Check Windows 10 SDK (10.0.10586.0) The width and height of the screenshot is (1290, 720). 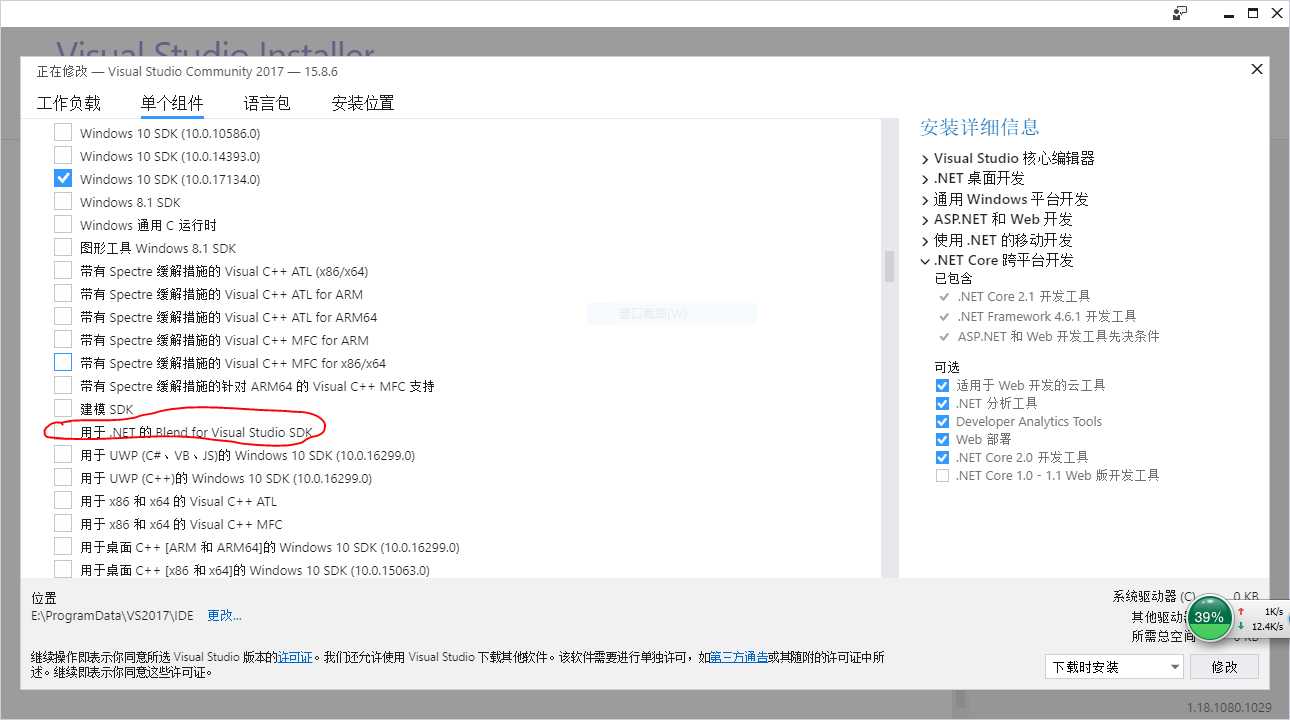tap(63, 132)
